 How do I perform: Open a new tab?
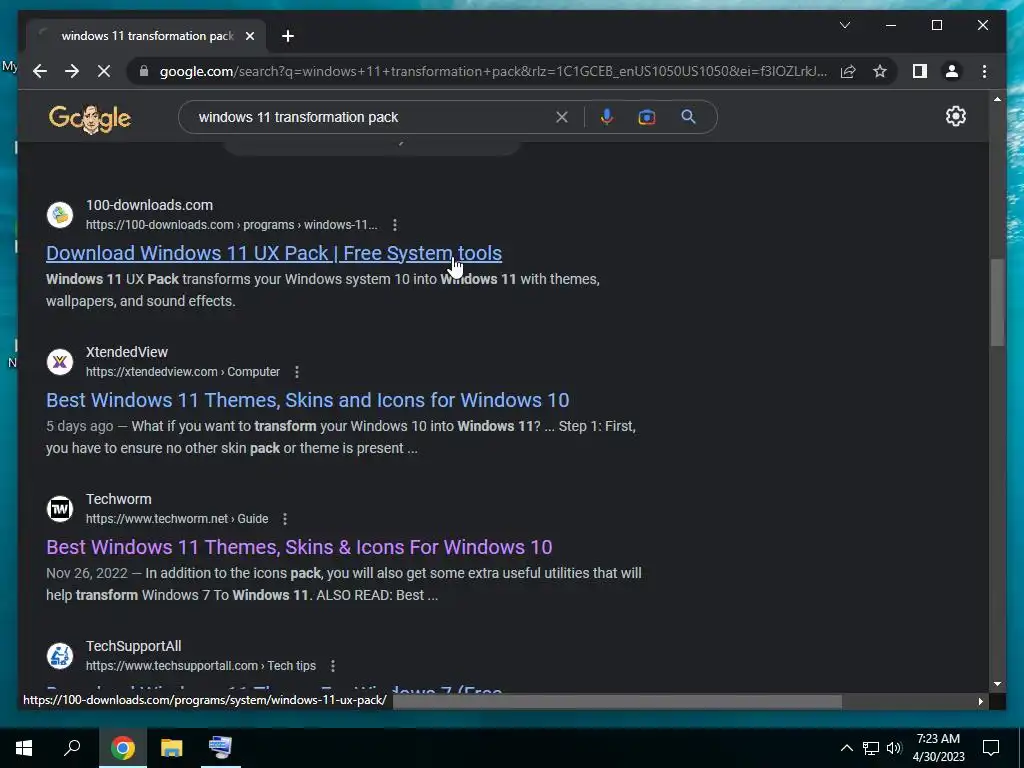pos(287,36)
